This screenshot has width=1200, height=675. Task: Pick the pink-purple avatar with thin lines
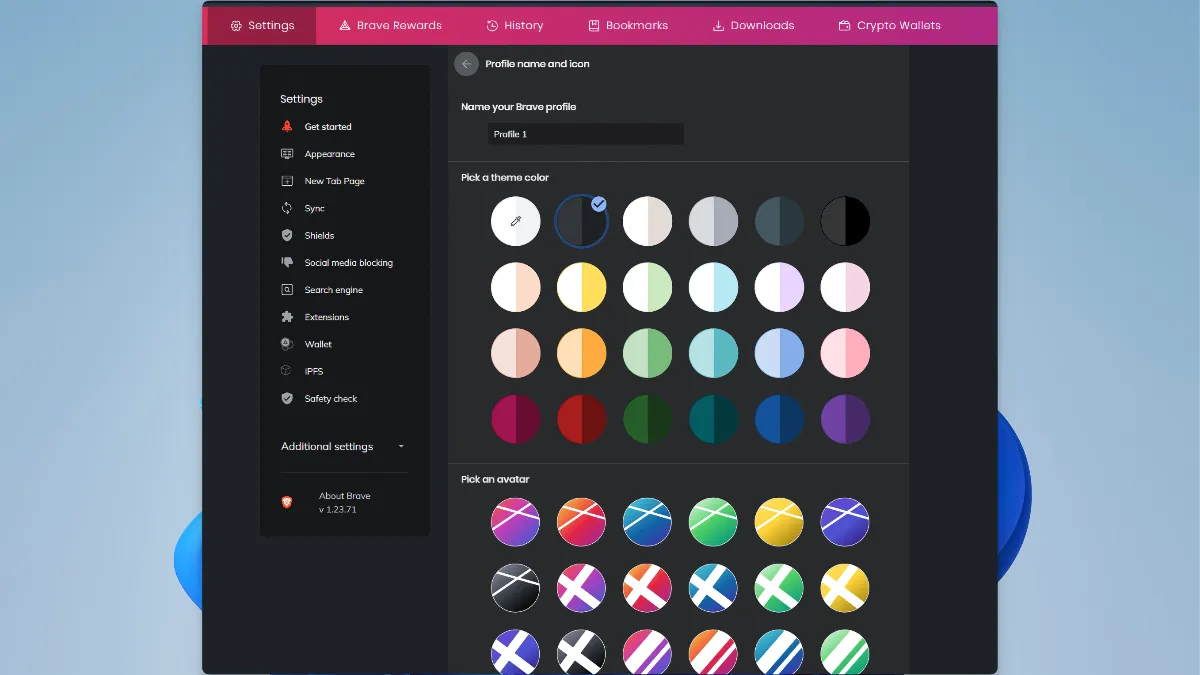point(516,522)
